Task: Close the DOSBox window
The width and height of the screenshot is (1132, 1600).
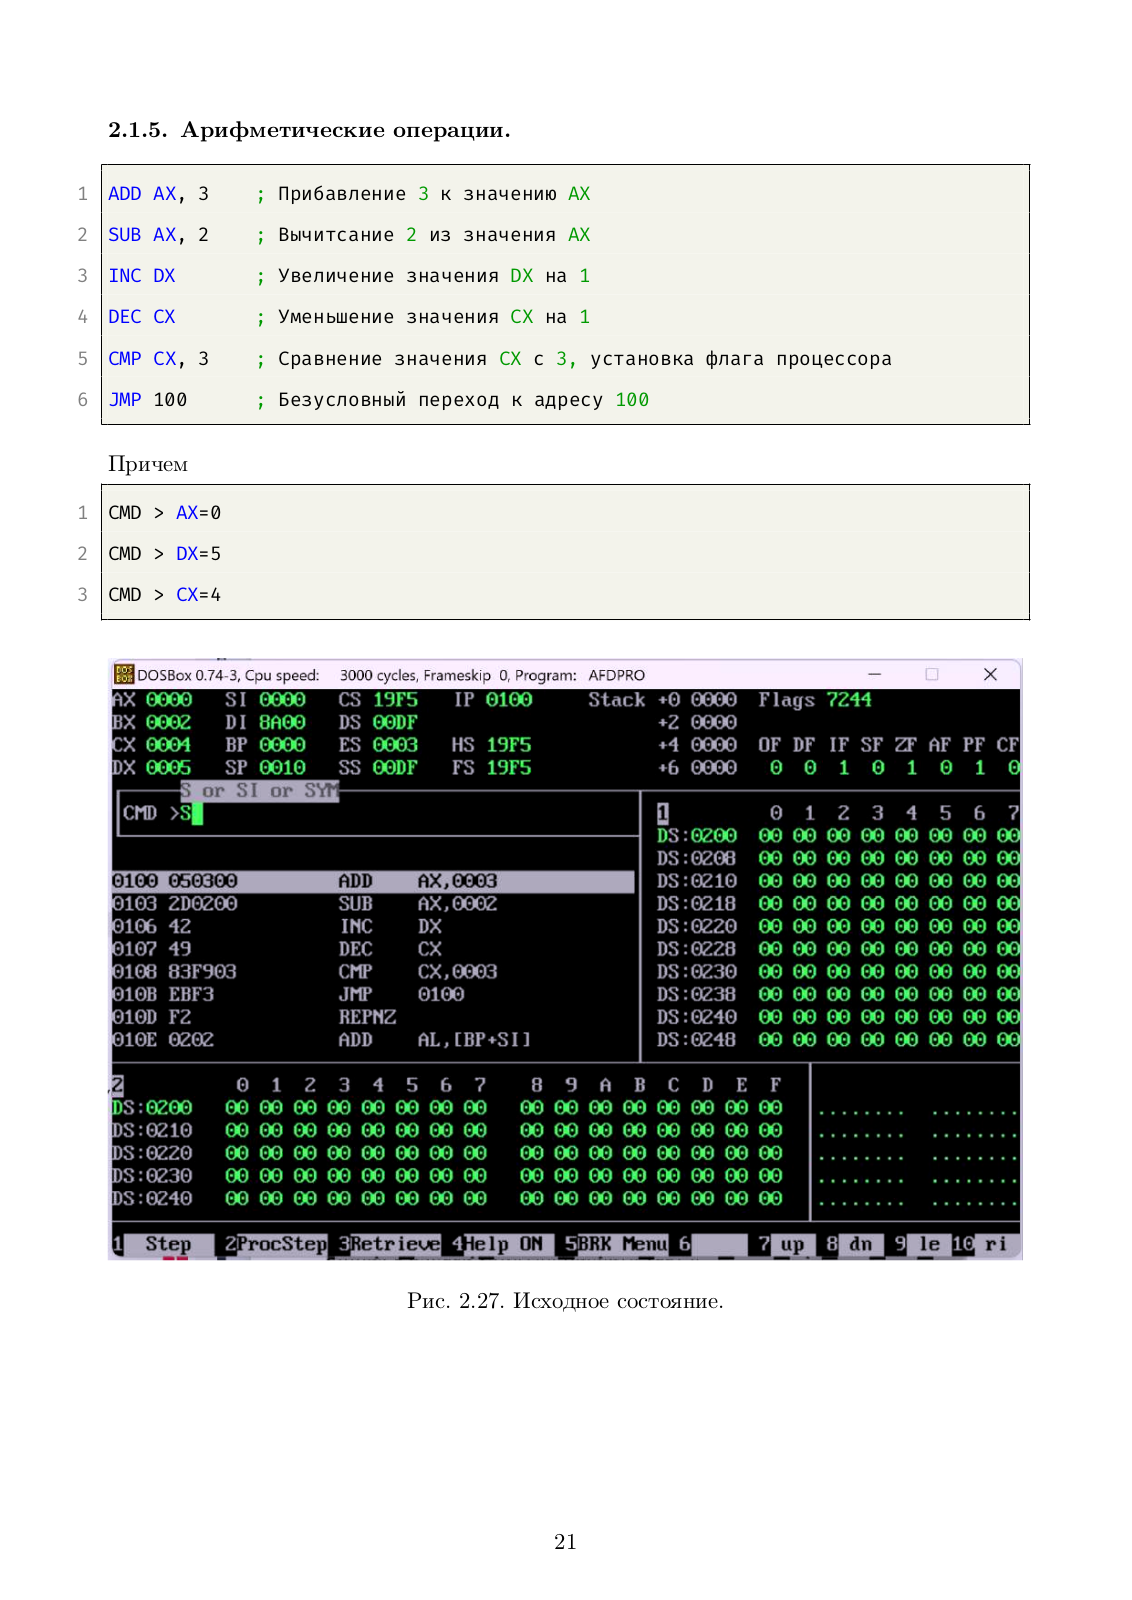Action: coord(990,675)
